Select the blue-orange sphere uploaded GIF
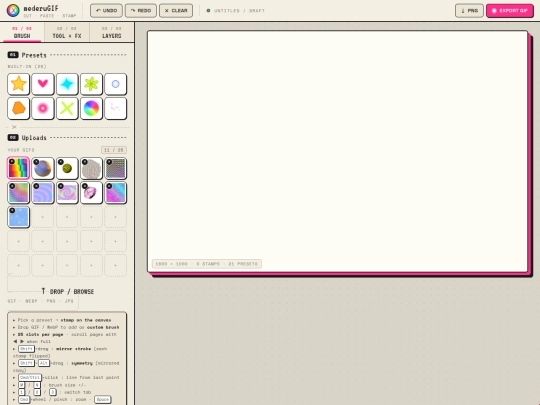This screenshot has width=540, height=405. pos(43,168)
